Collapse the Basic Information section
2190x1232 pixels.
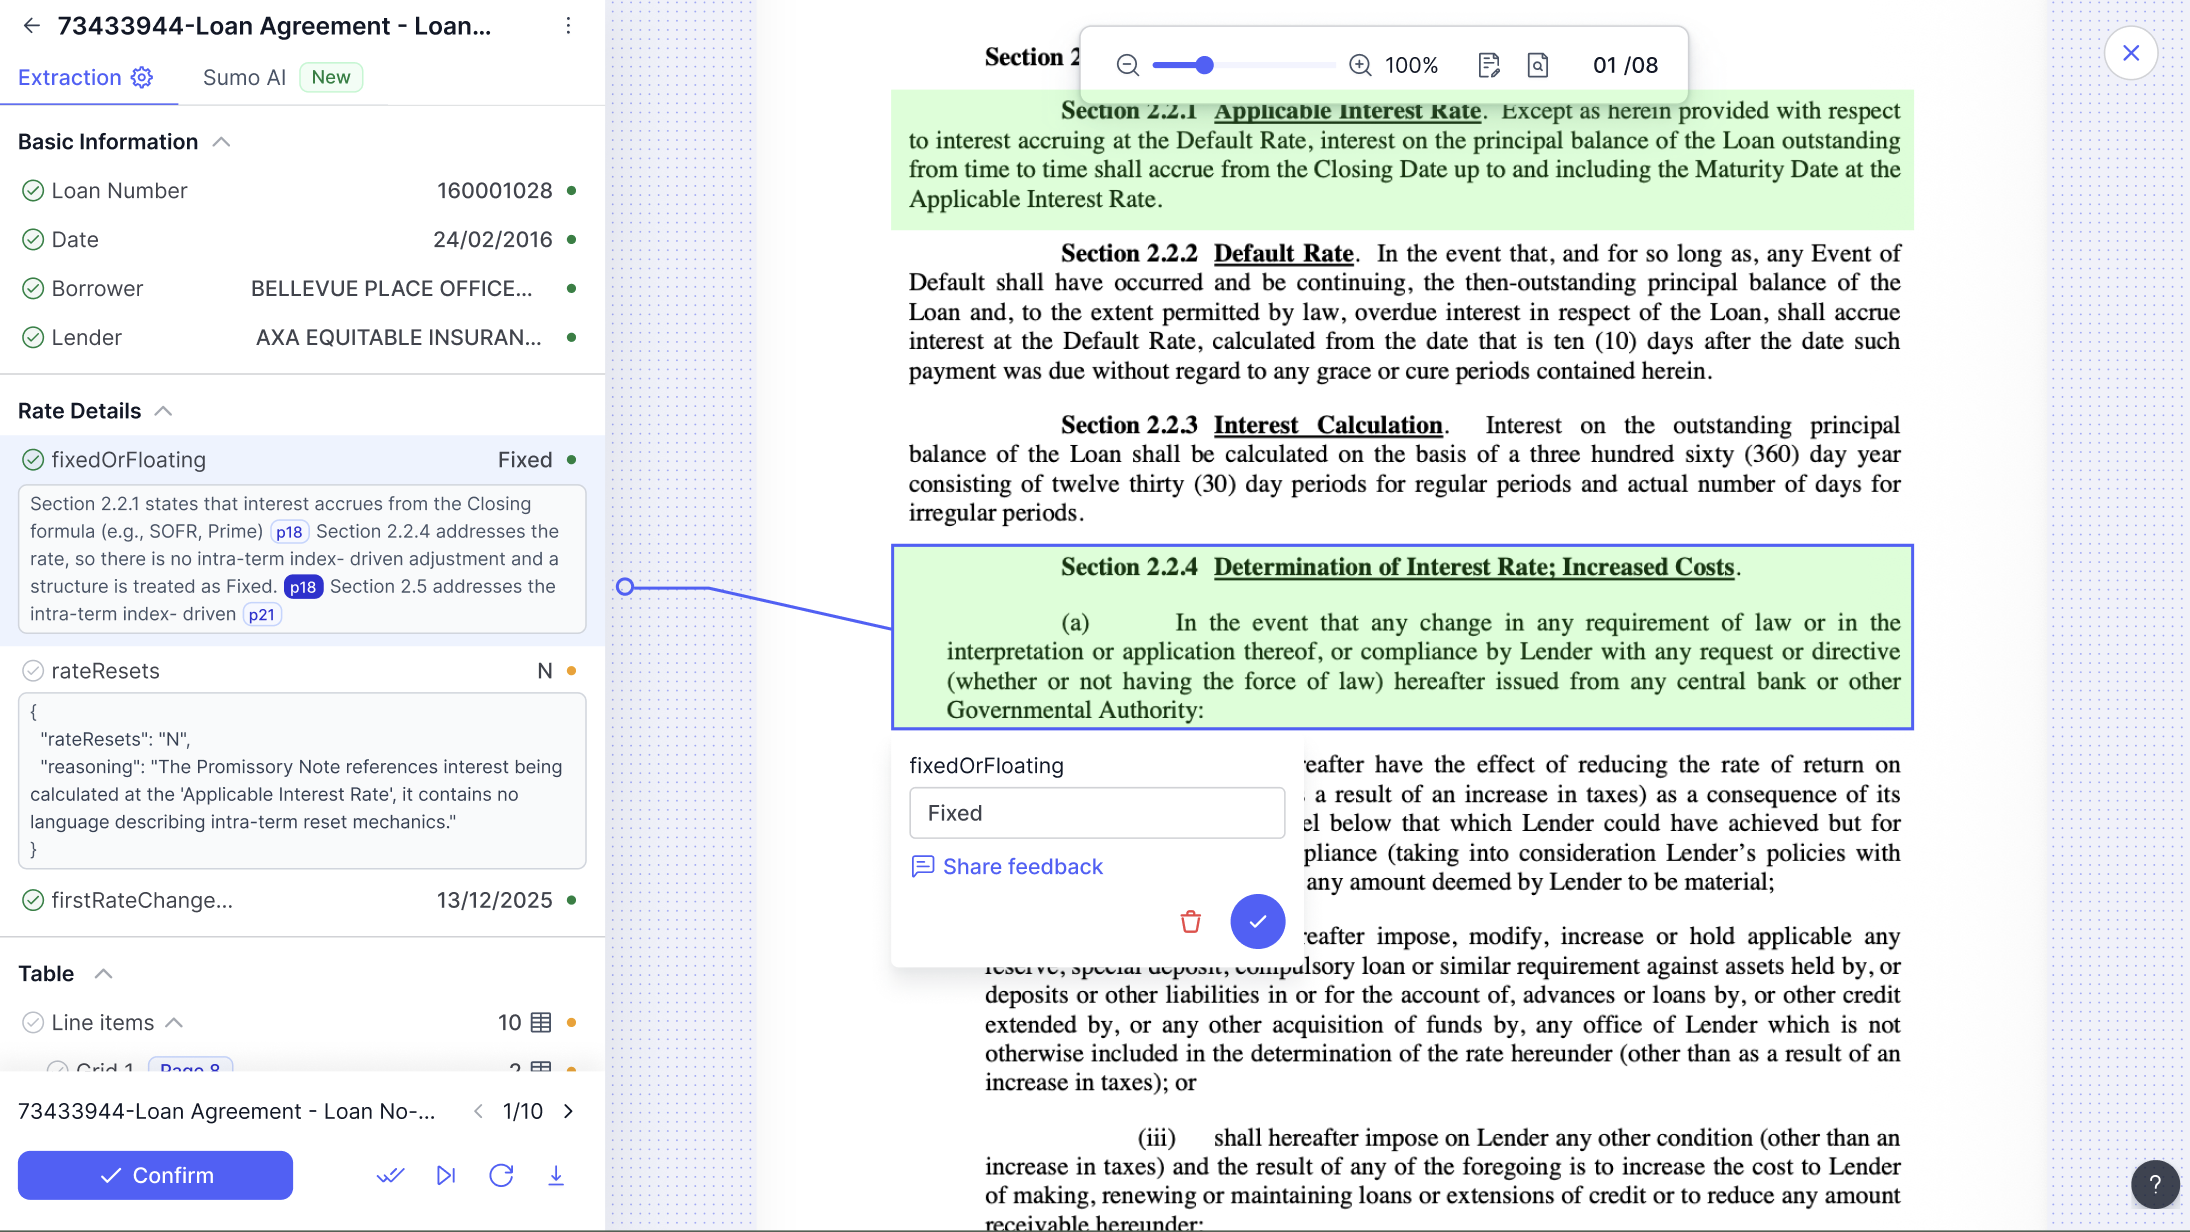[222, 142]
